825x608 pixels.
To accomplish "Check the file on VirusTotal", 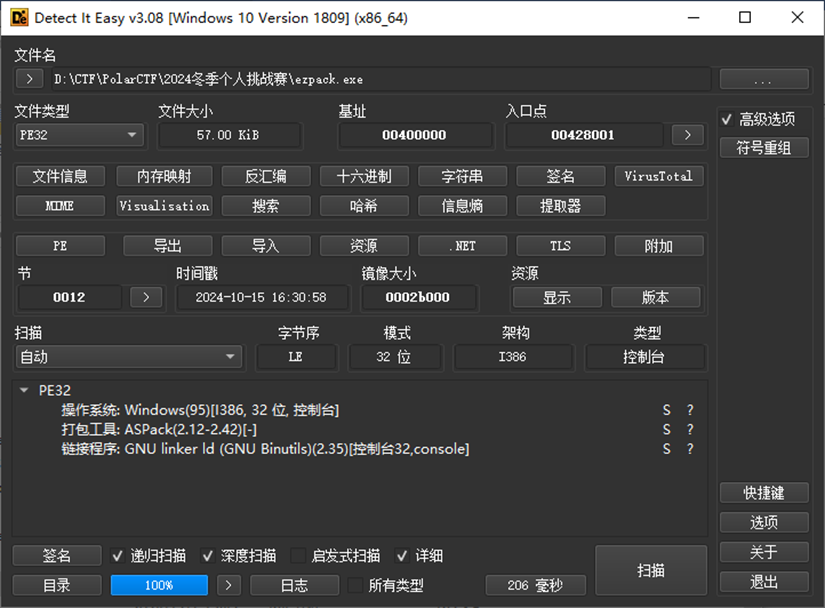I will pyautogui.click(x=659, y=176).
